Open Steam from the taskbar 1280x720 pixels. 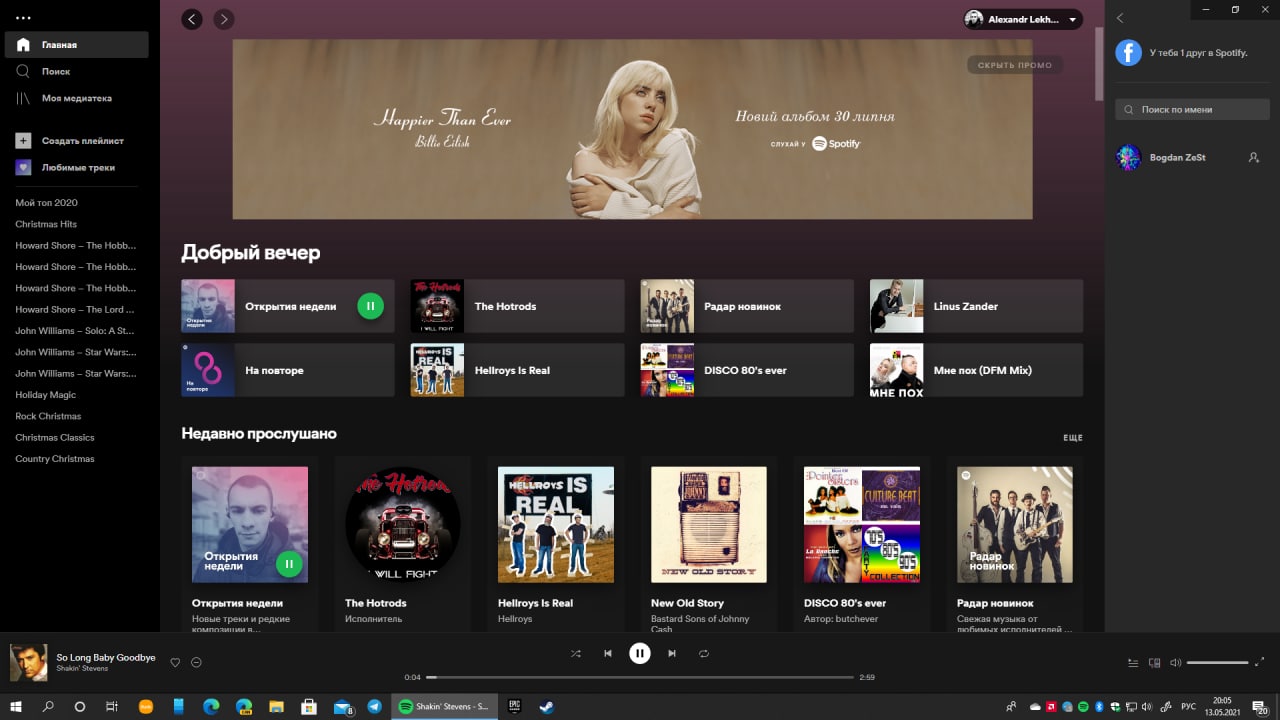click(547, 706)
